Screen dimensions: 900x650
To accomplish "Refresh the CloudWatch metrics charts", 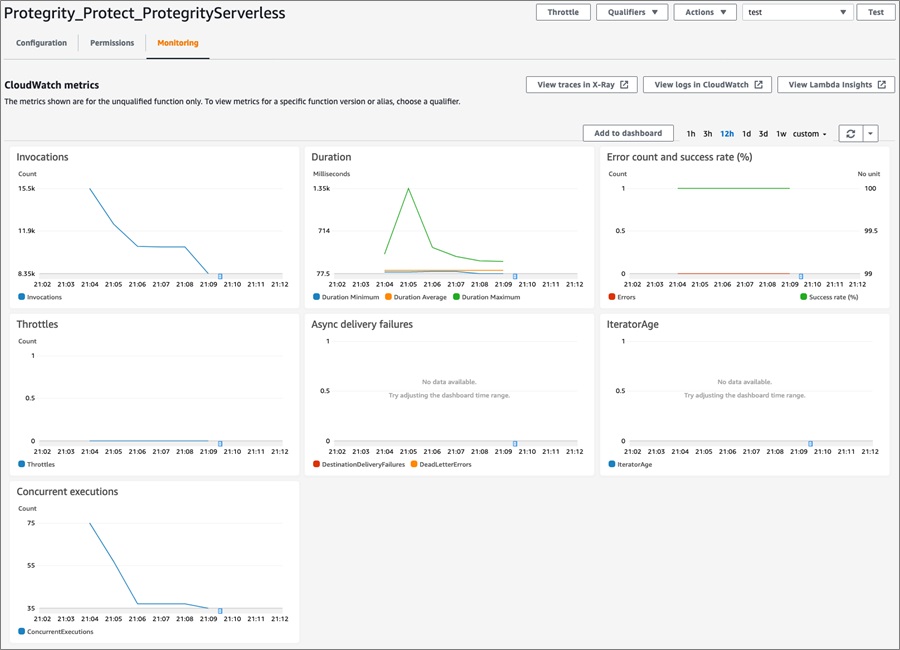I will pos(851,134).
